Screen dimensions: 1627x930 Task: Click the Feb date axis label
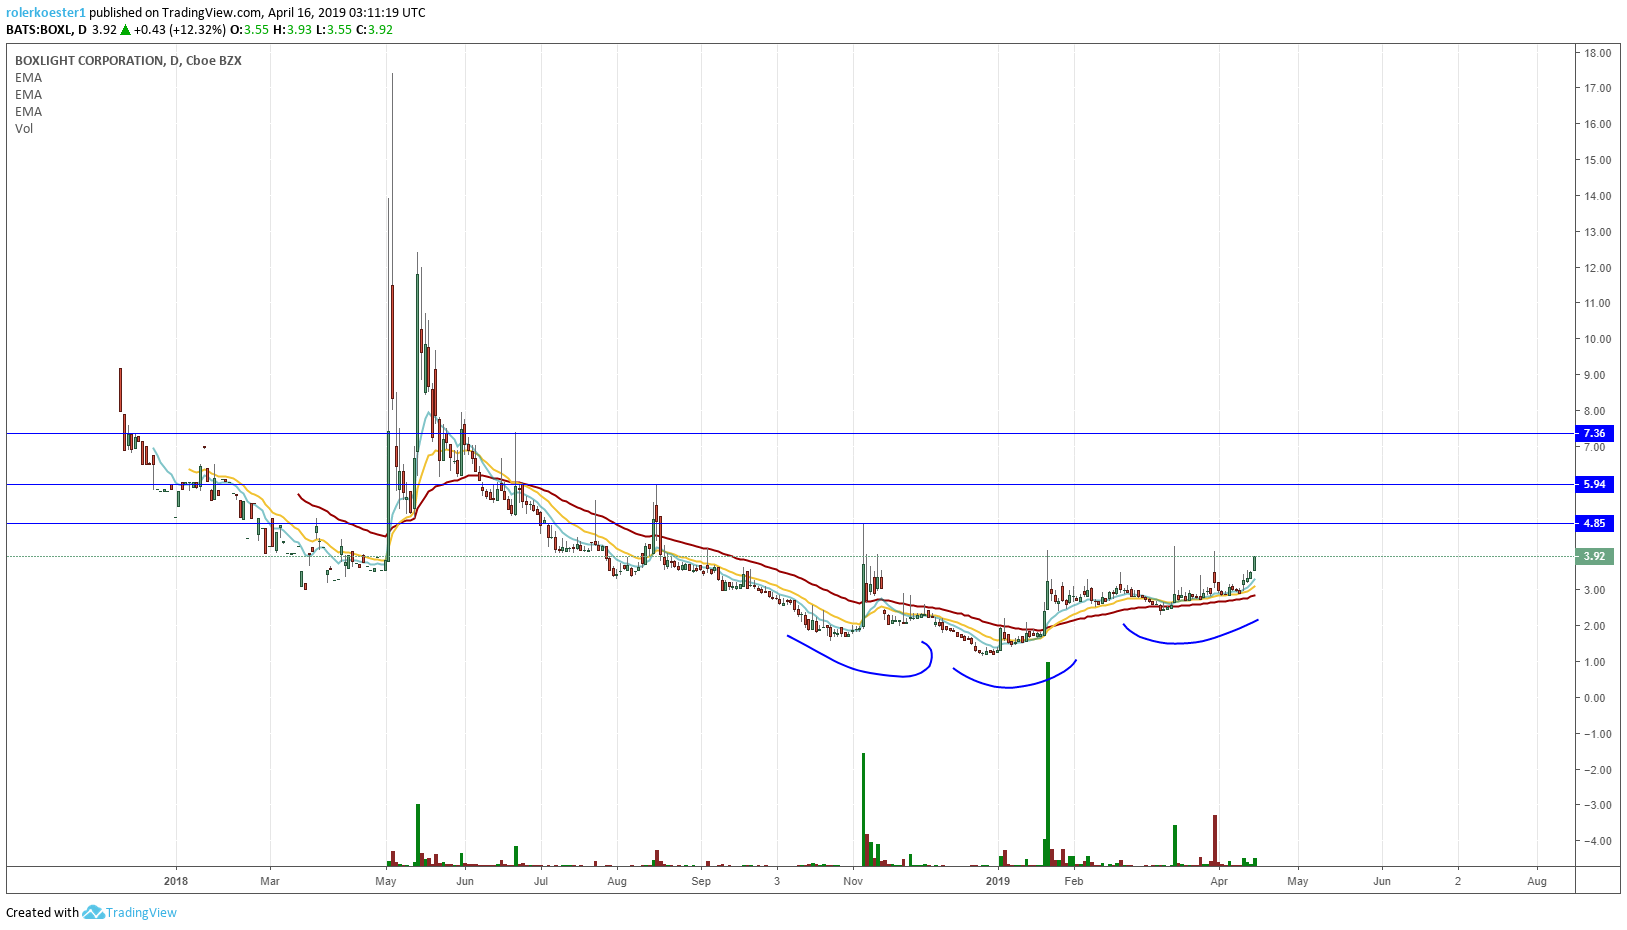[x=1073, y=881]
